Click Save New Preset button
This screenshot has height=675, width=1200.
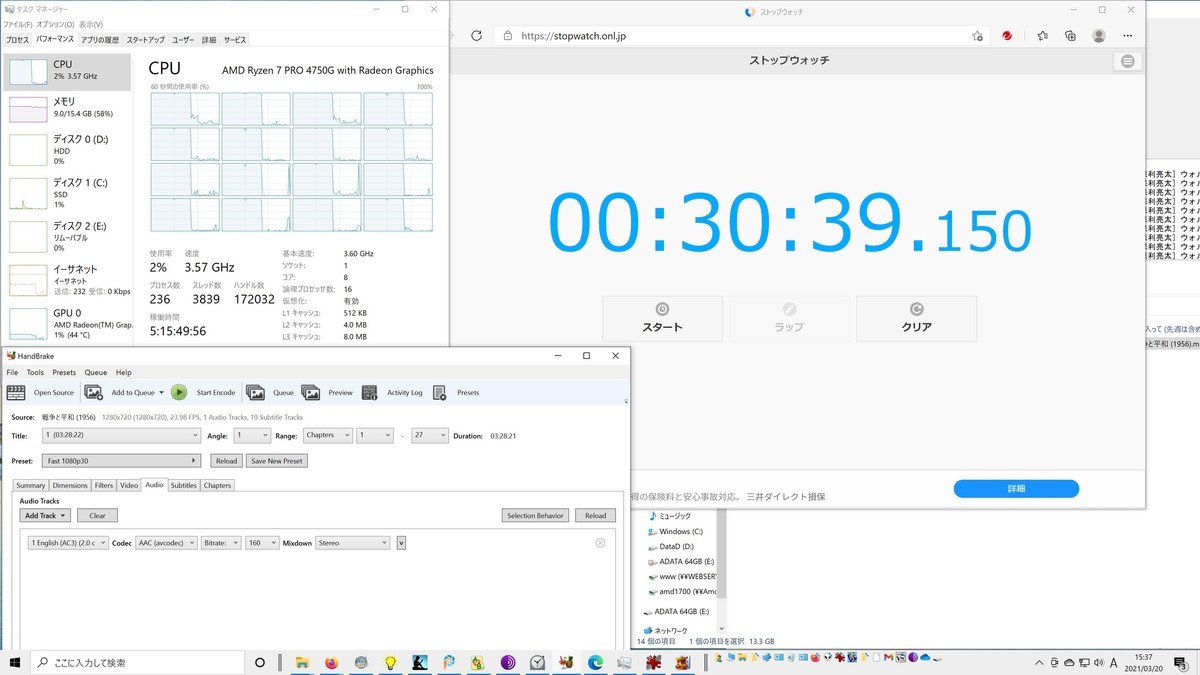point(277,461)
